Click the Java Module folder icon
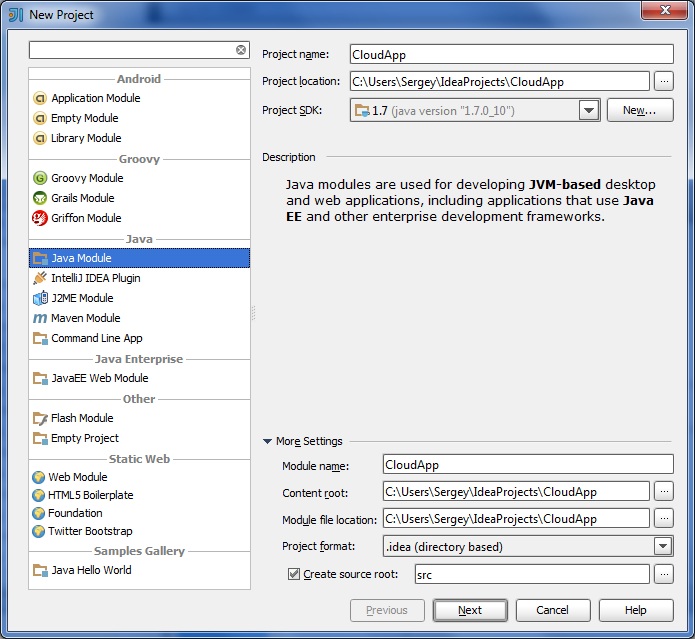 pyautogui.click(x=40, y=258)
